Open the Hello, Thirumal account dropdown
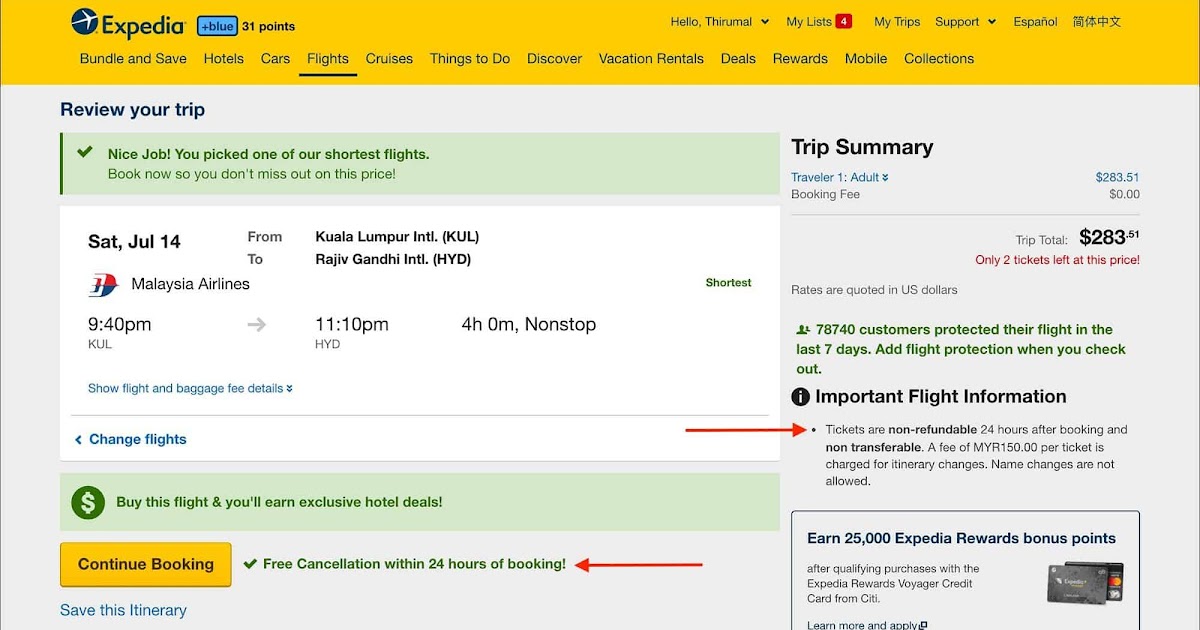 pos(719,21)
